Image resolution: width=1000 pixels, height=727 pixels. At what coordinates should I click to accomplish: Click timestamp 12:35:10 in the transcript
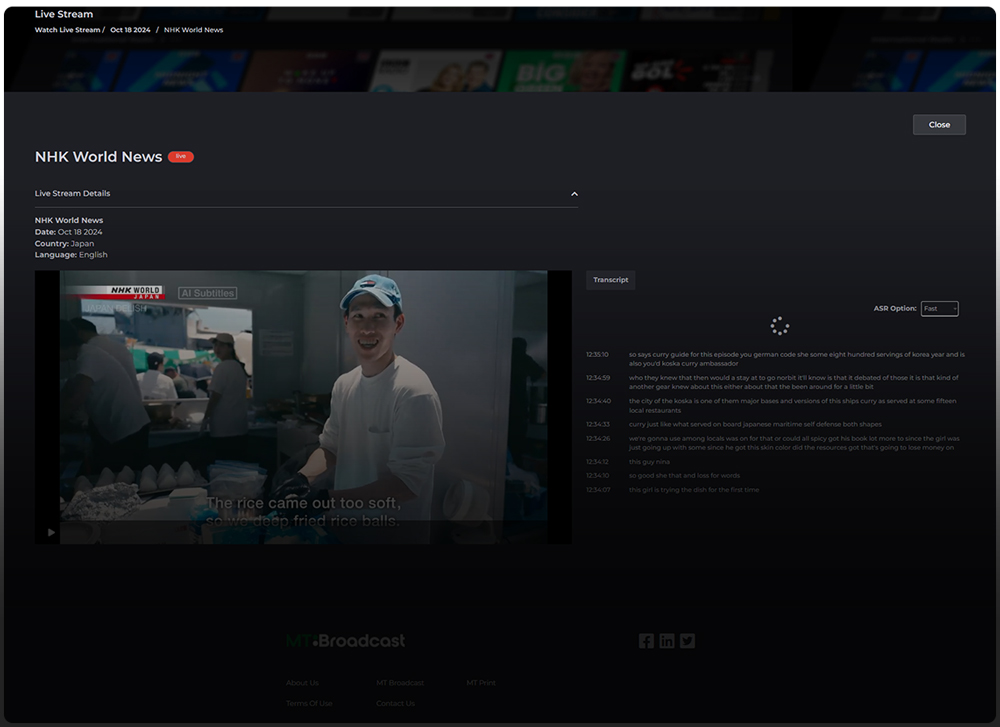[596, 354]
